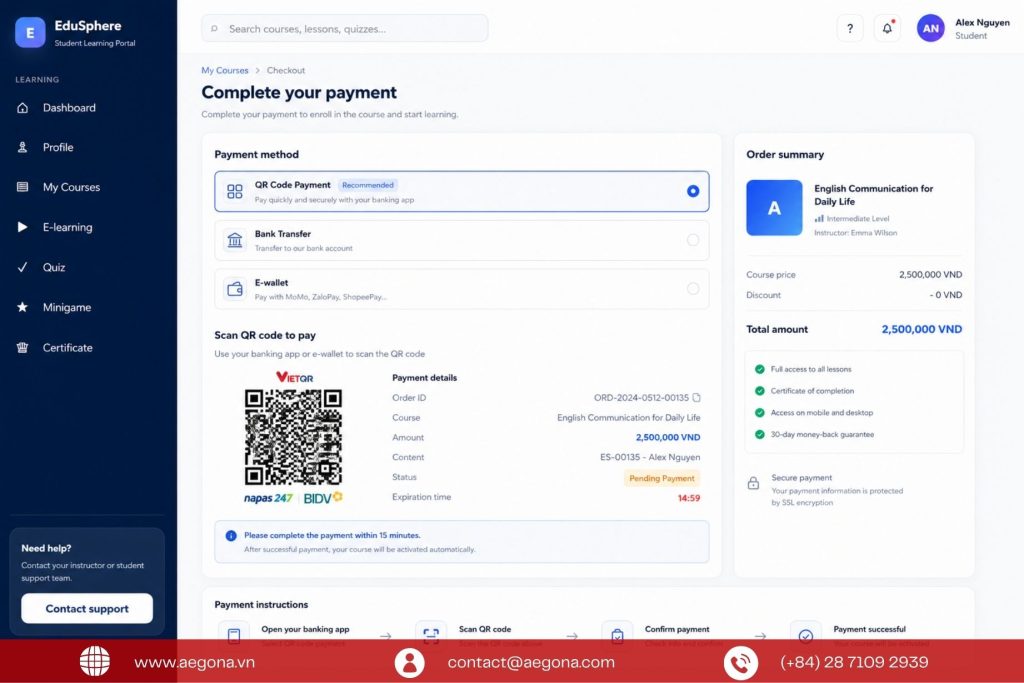1024x683 pixels.
Task: Click www.aegona.vn website link in banner
Action: [195, 662]
